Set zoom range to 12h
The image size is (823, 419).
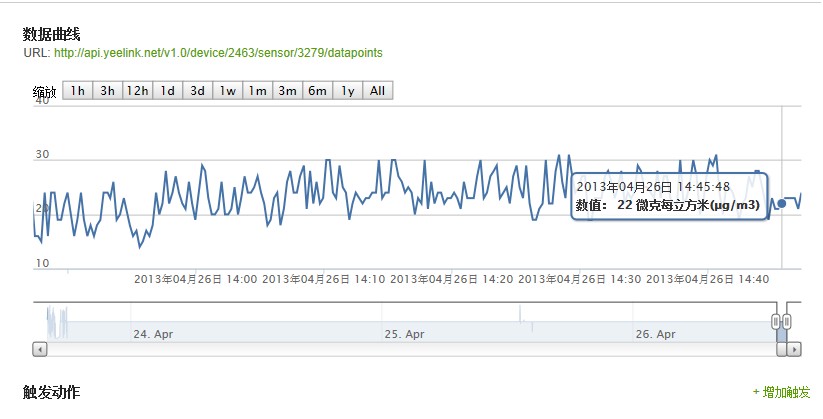tap(138, 91)
